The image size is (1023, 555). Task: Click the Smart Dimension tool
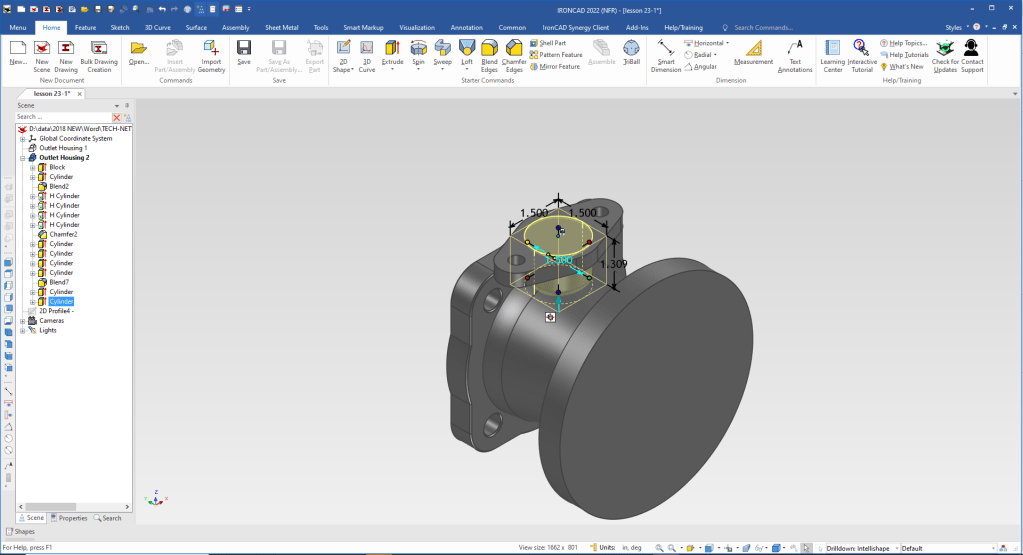pos(666,48)
